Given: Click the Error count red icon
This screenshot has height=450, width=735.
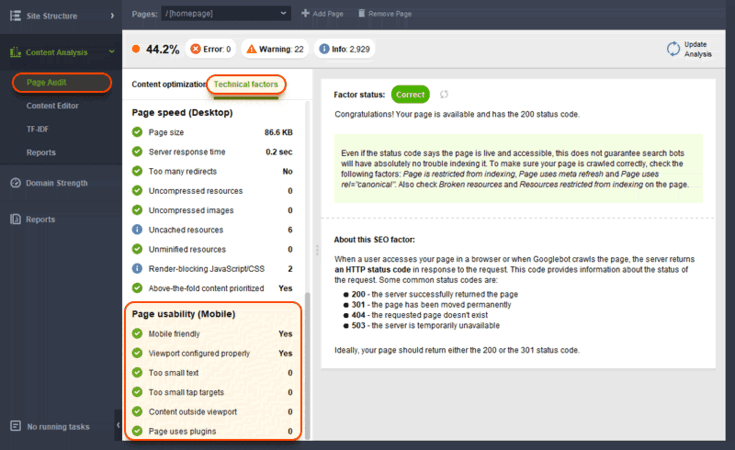Looking at the screenshot, I should [199, 49].
